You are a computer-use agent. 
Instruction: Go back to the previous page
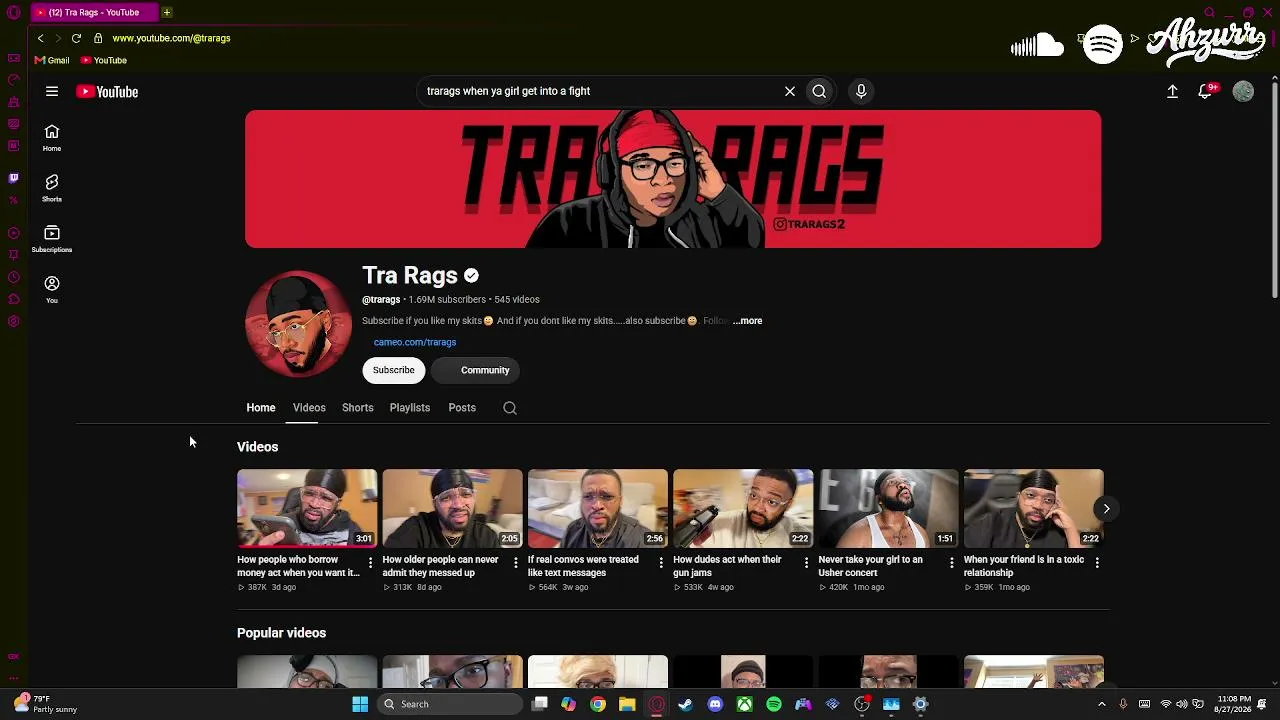pyautogui.click(x=40, y=38)
